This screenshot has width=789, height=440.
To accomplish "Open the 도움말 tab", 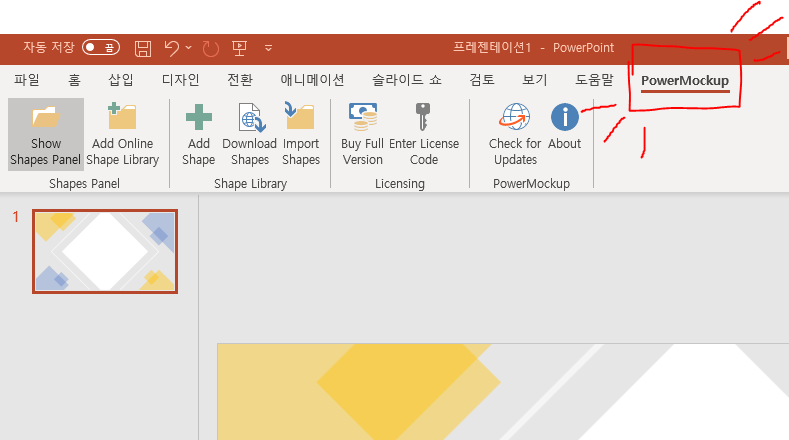I will [594, 80].
